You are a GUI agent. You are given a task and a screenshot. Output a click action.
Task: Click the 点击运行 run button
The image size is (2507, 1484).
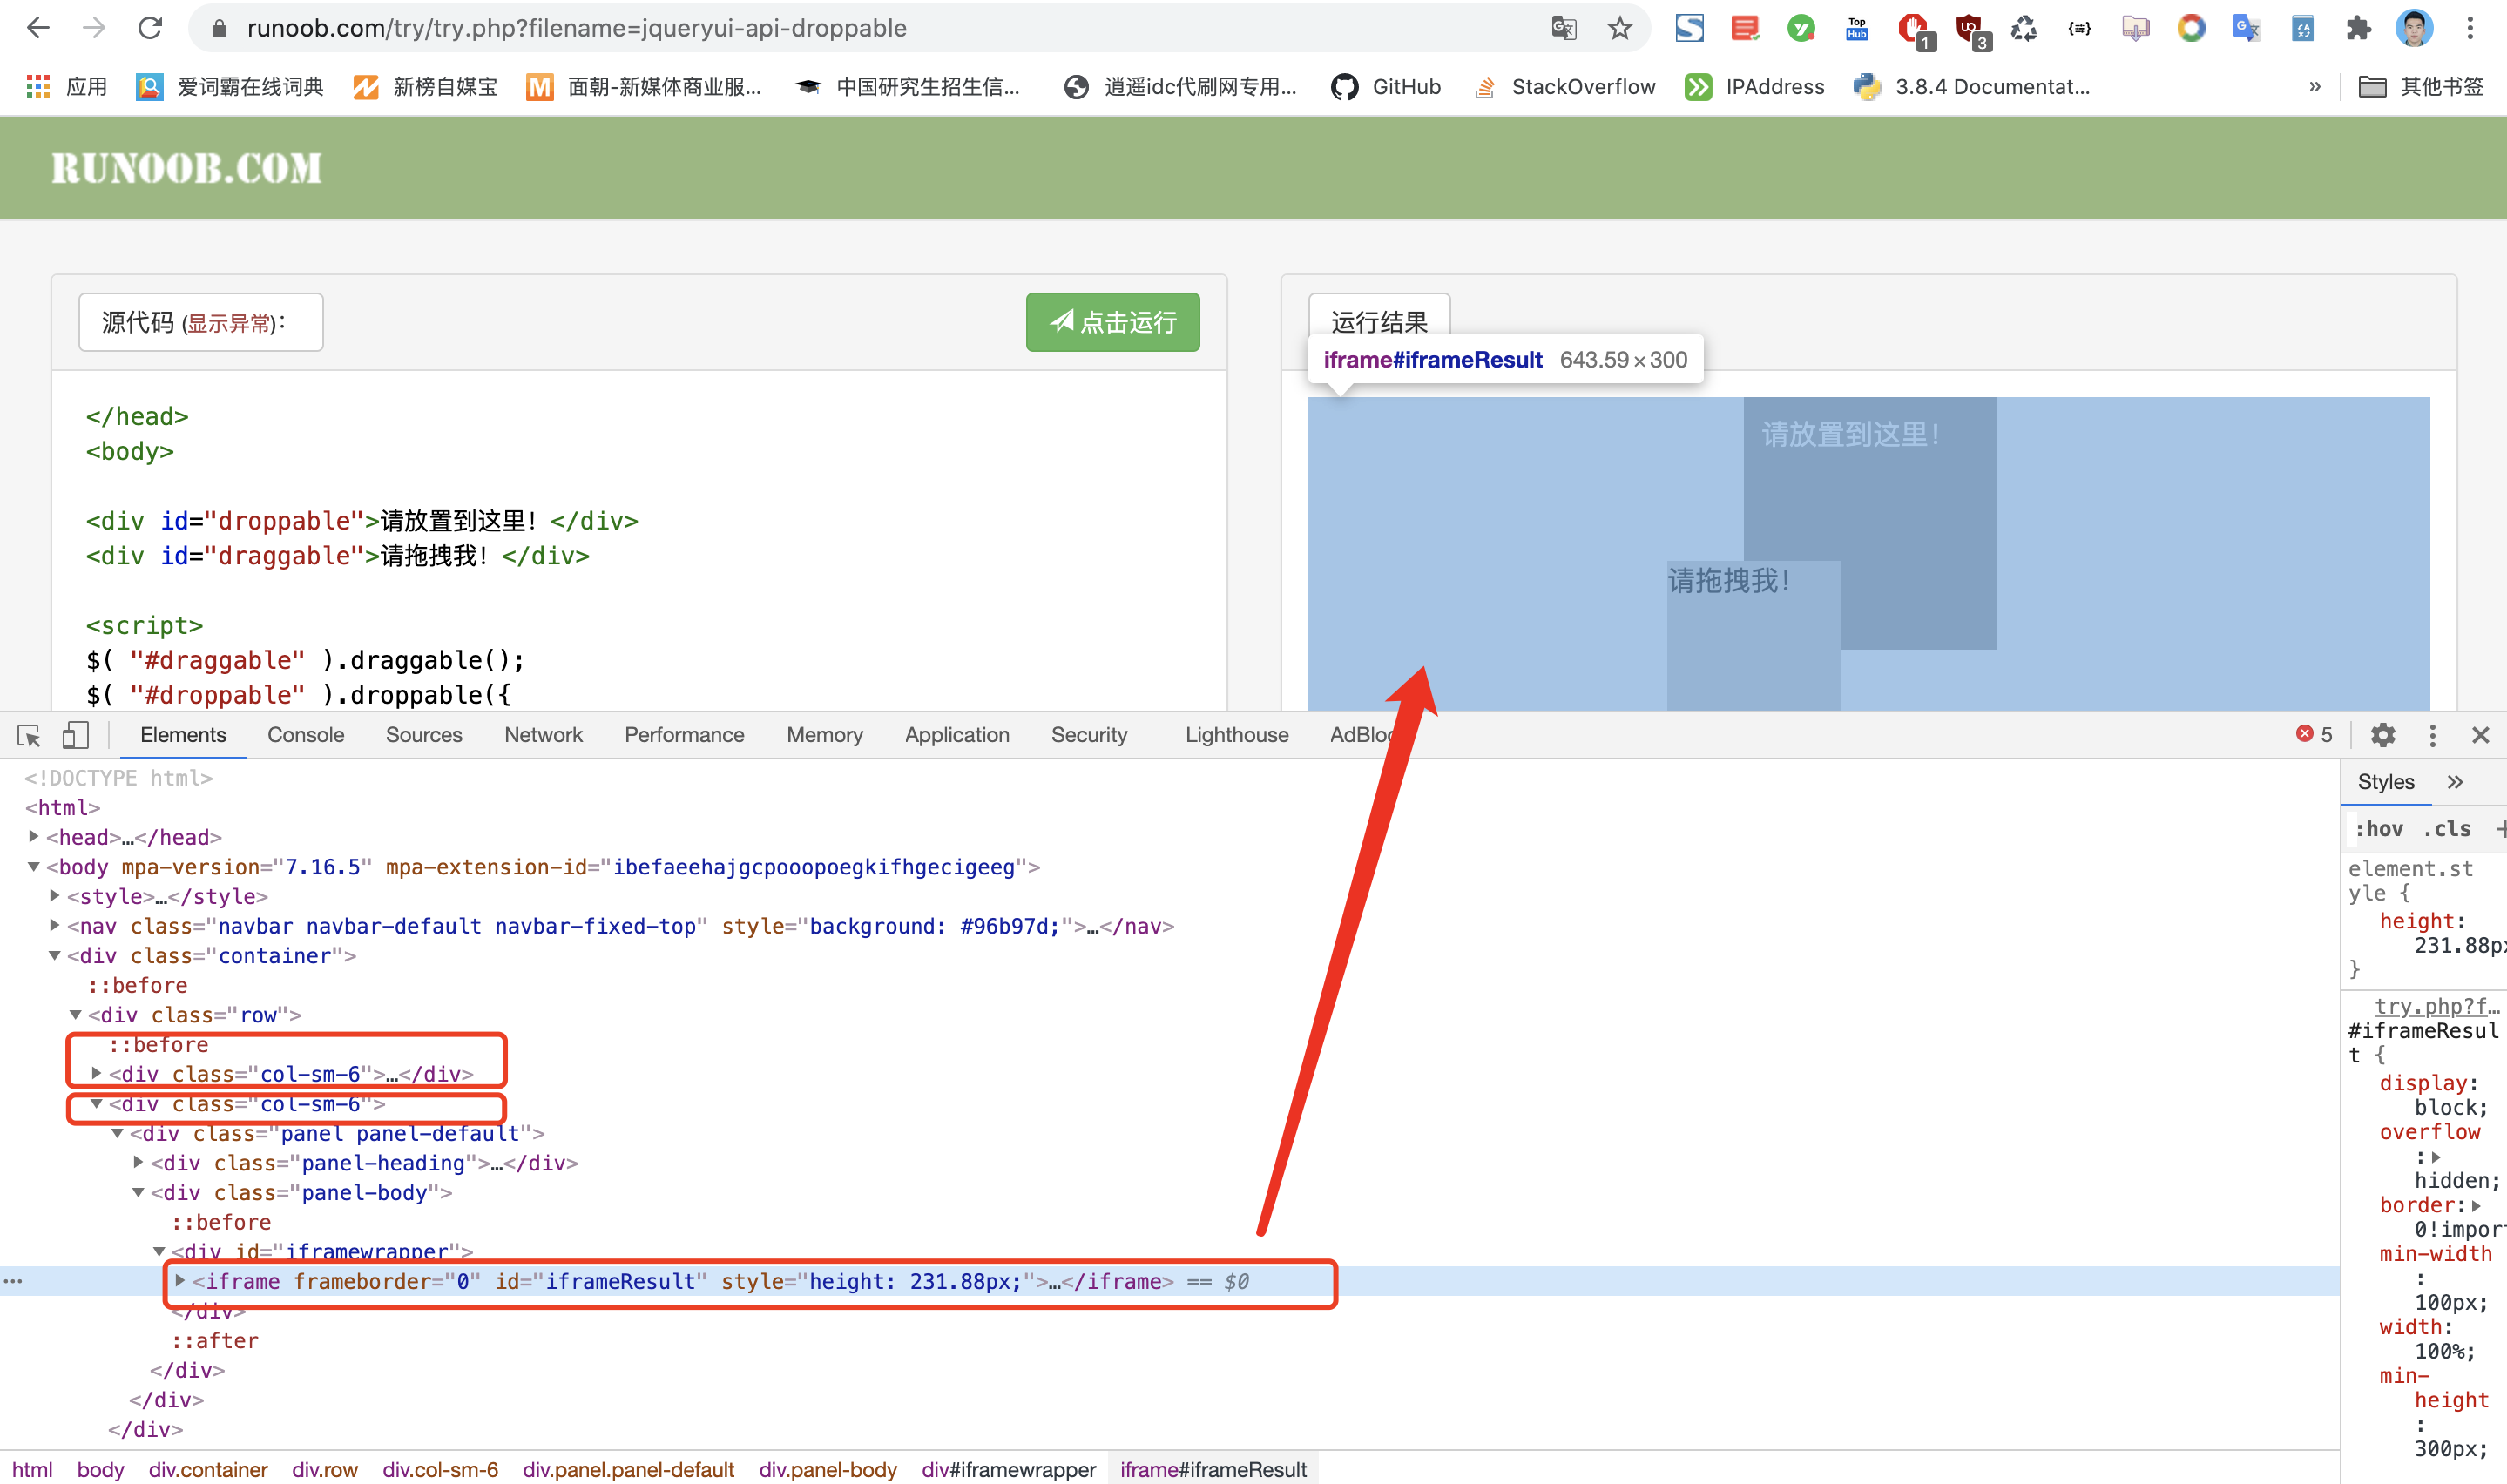[x=1113, y=321]
